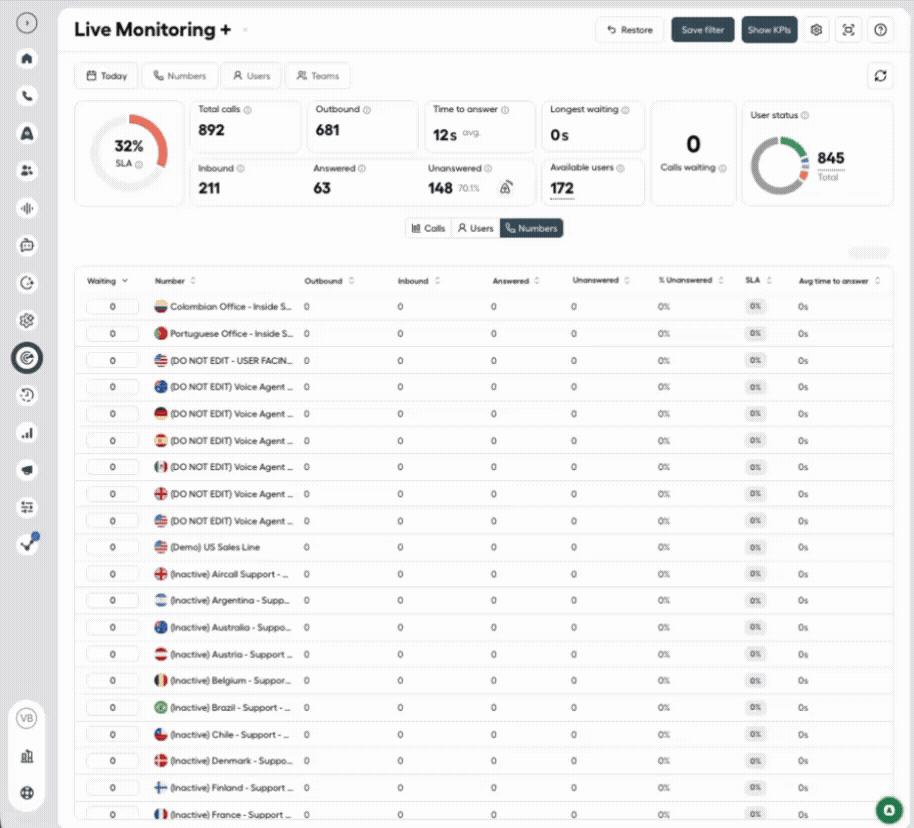Refresh data with the reload icon
Image resolution: width=914 pixels, height=828 pixels.
pos(880,76)
